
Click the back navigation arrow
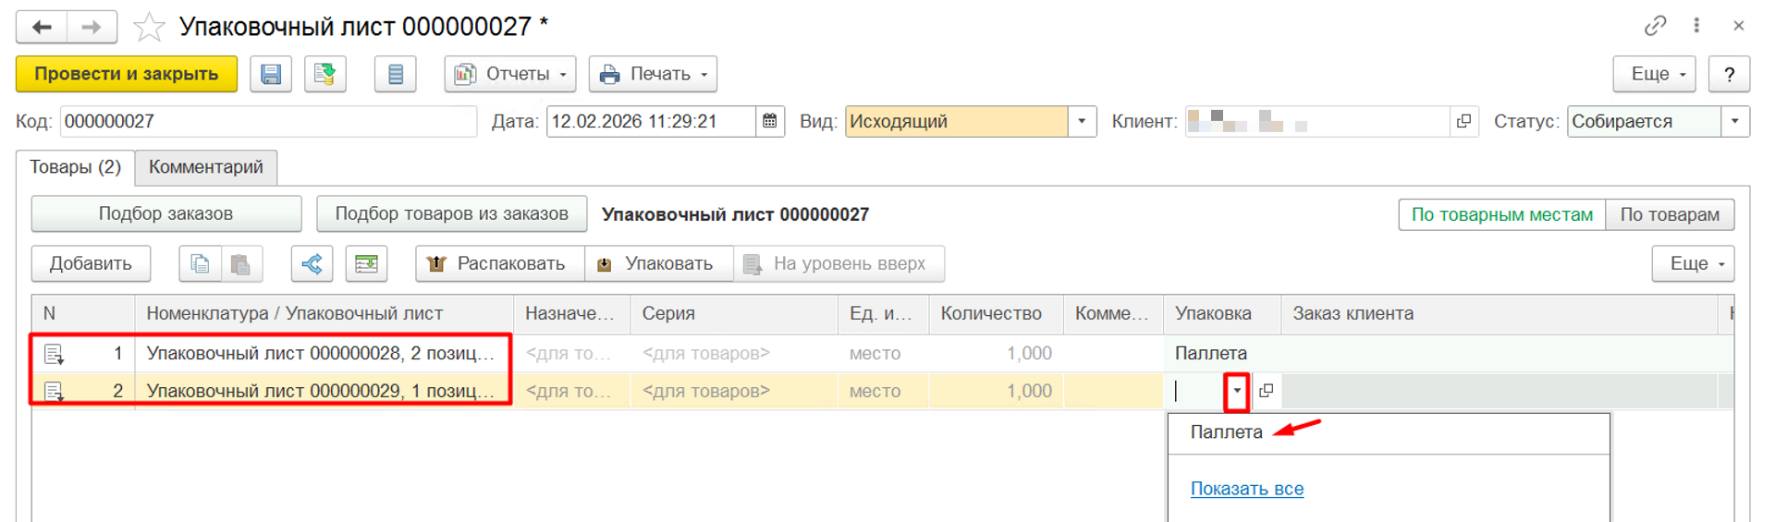tap(42, 27)
